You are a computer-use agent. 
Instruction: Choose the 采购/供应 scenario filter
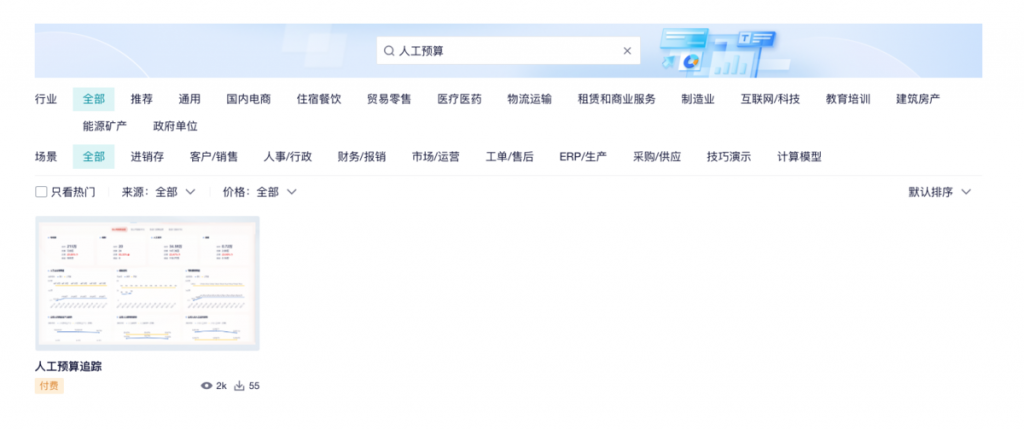(x=657, y=157)
